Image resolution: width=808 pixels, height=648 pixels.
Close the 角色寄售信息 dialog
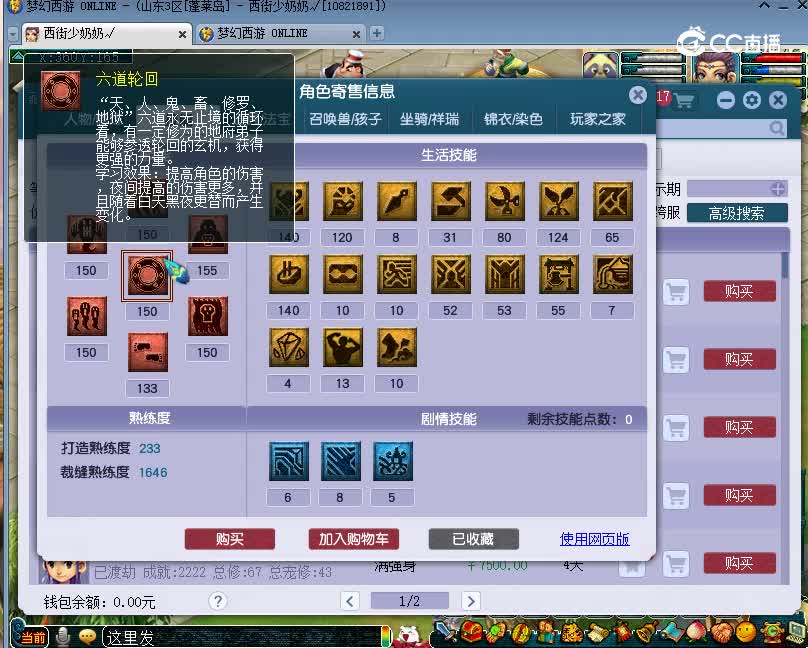click(x=638, y=95)
